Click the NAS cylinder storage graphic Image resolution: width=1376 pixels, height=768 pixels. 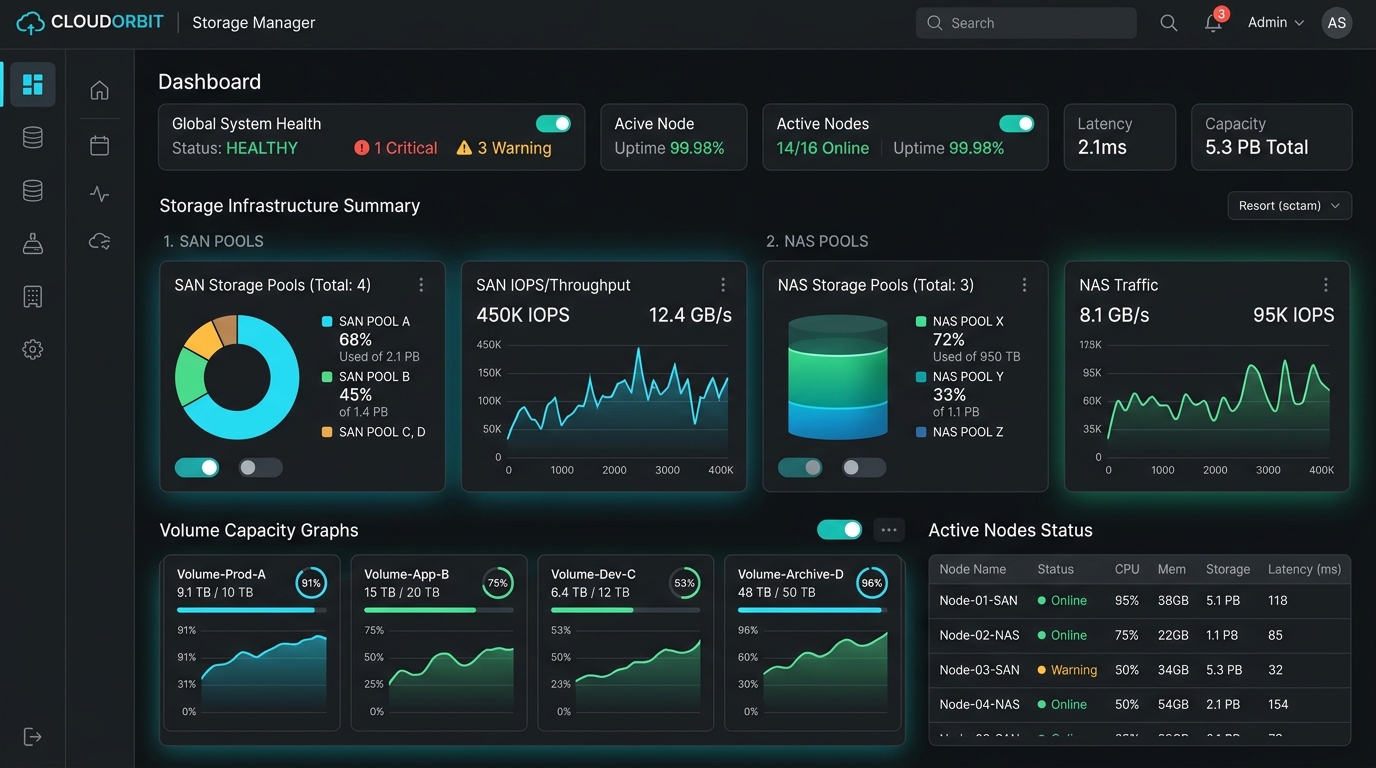coord(837,377)
